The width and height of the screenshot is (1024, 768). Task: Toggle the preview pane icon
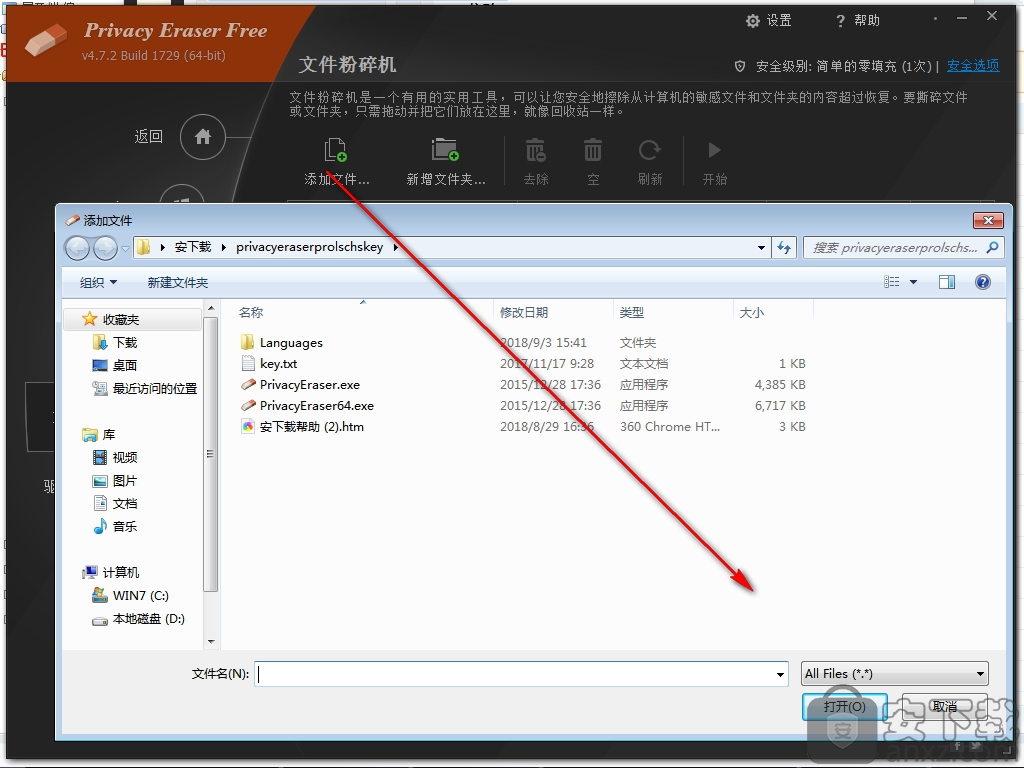coord(946,282)
